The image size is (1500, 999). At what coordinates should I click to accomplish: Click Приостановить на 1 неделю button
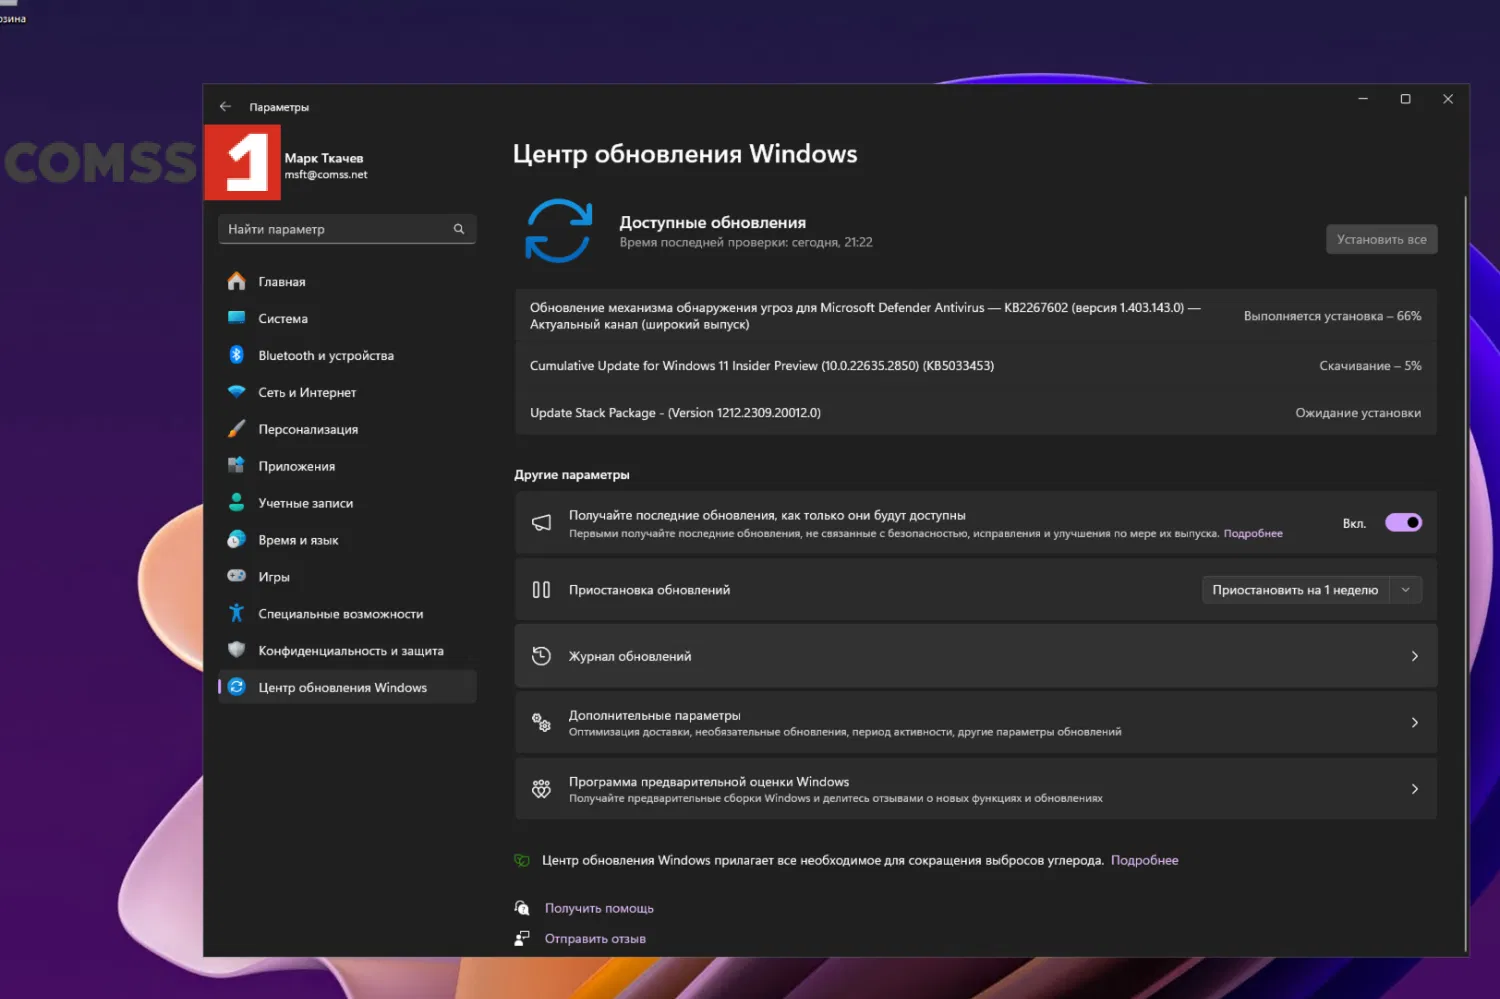click(x=1295, y=590)
